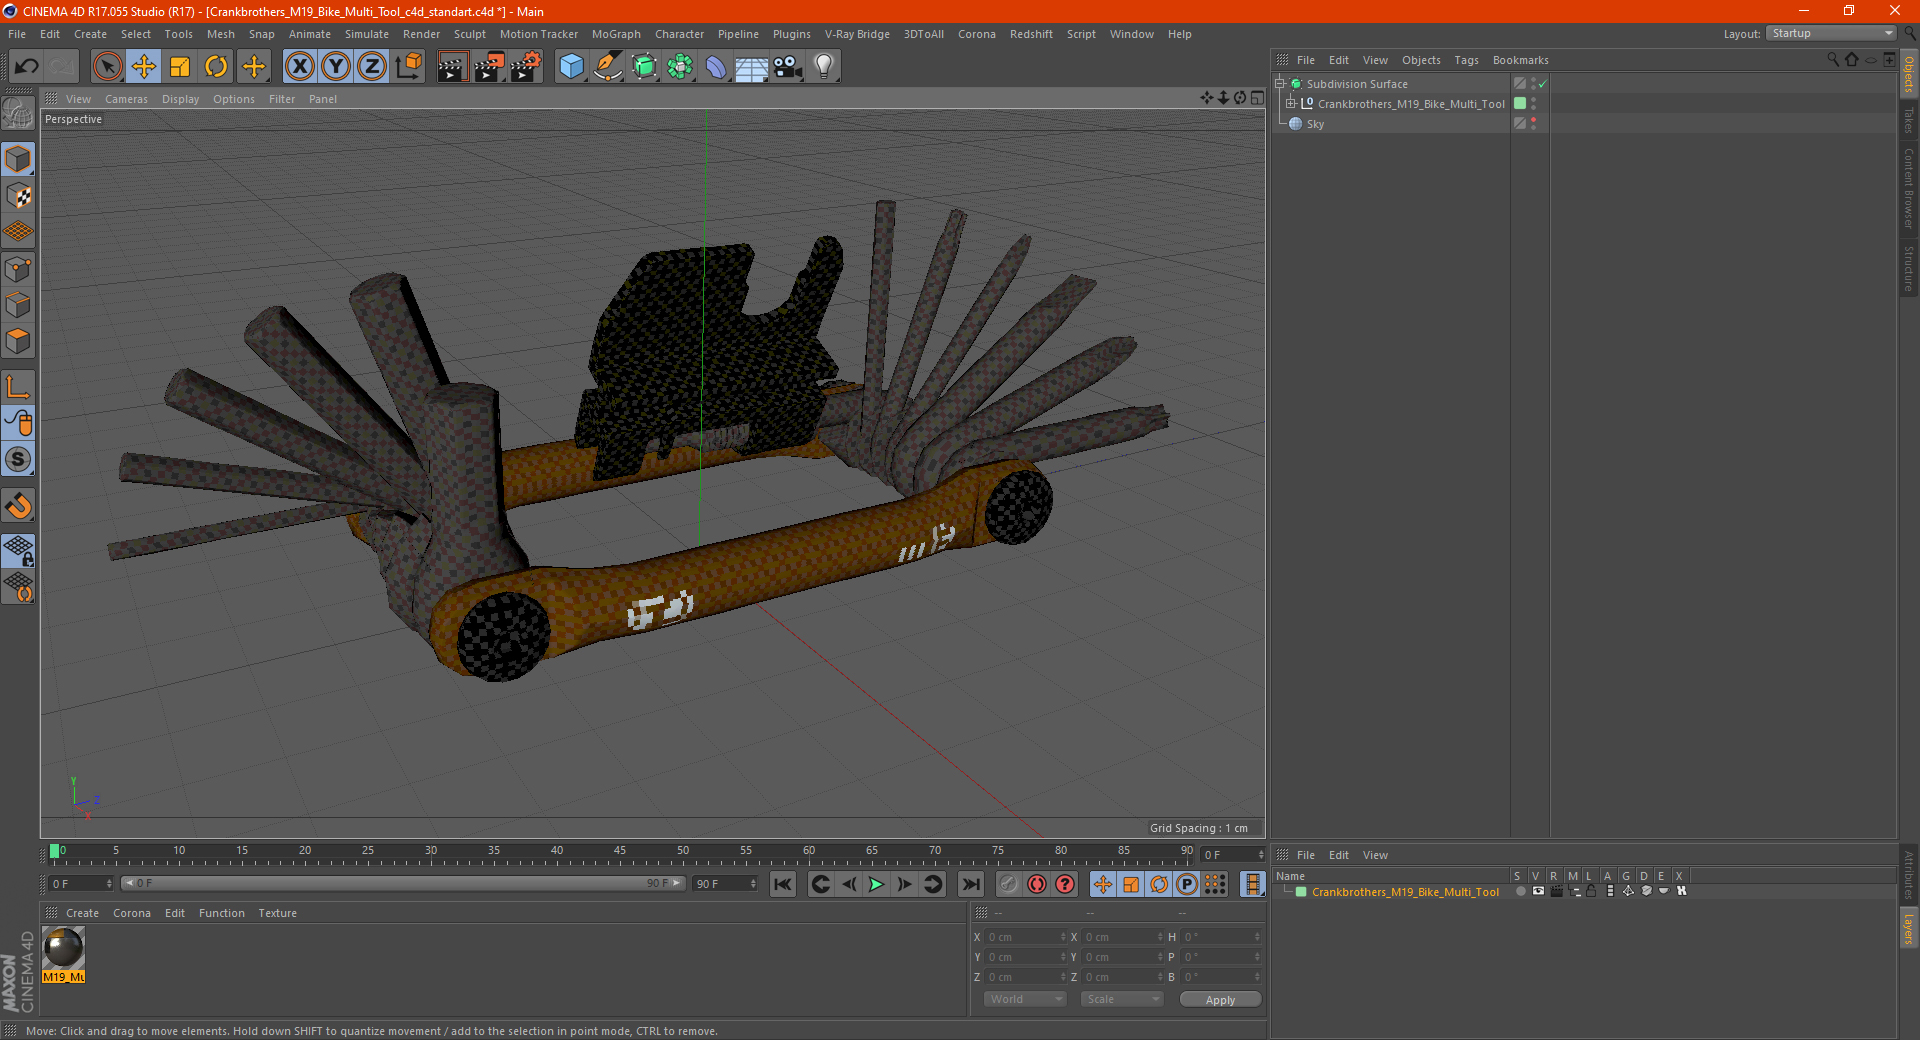Image resolution: width=1920 pixels, height=1040 pixels.
Task: Open the Layers side tab
Action: [1909, 928]
